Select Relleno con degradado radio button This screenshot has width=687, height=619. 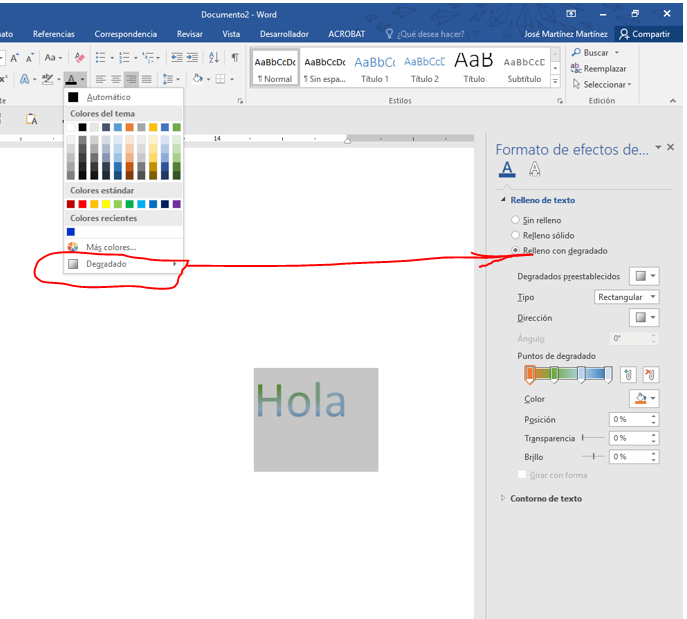click(515, 251)
